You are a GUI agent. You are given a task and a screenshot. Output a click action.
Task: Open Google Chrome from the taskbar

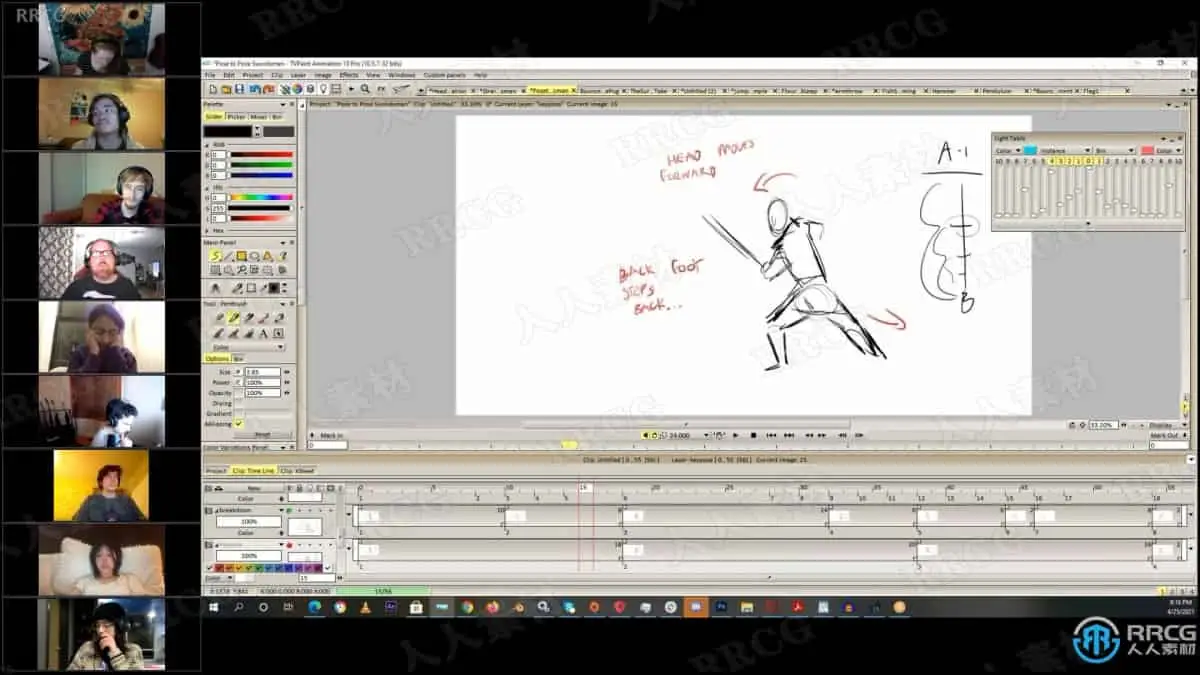(x=467, y=607)
